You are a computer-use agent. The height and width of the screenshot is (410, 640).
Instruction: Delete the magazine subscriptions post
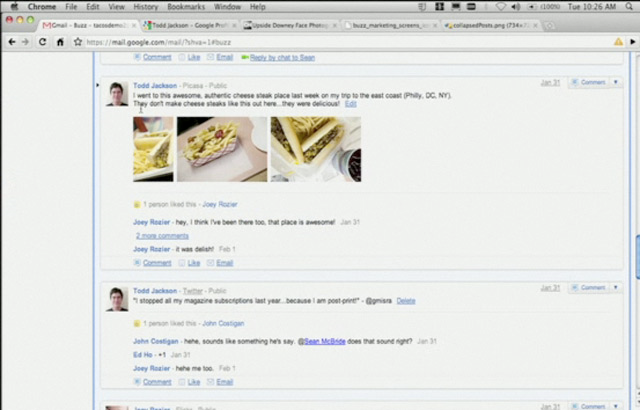tap(406, 301)
